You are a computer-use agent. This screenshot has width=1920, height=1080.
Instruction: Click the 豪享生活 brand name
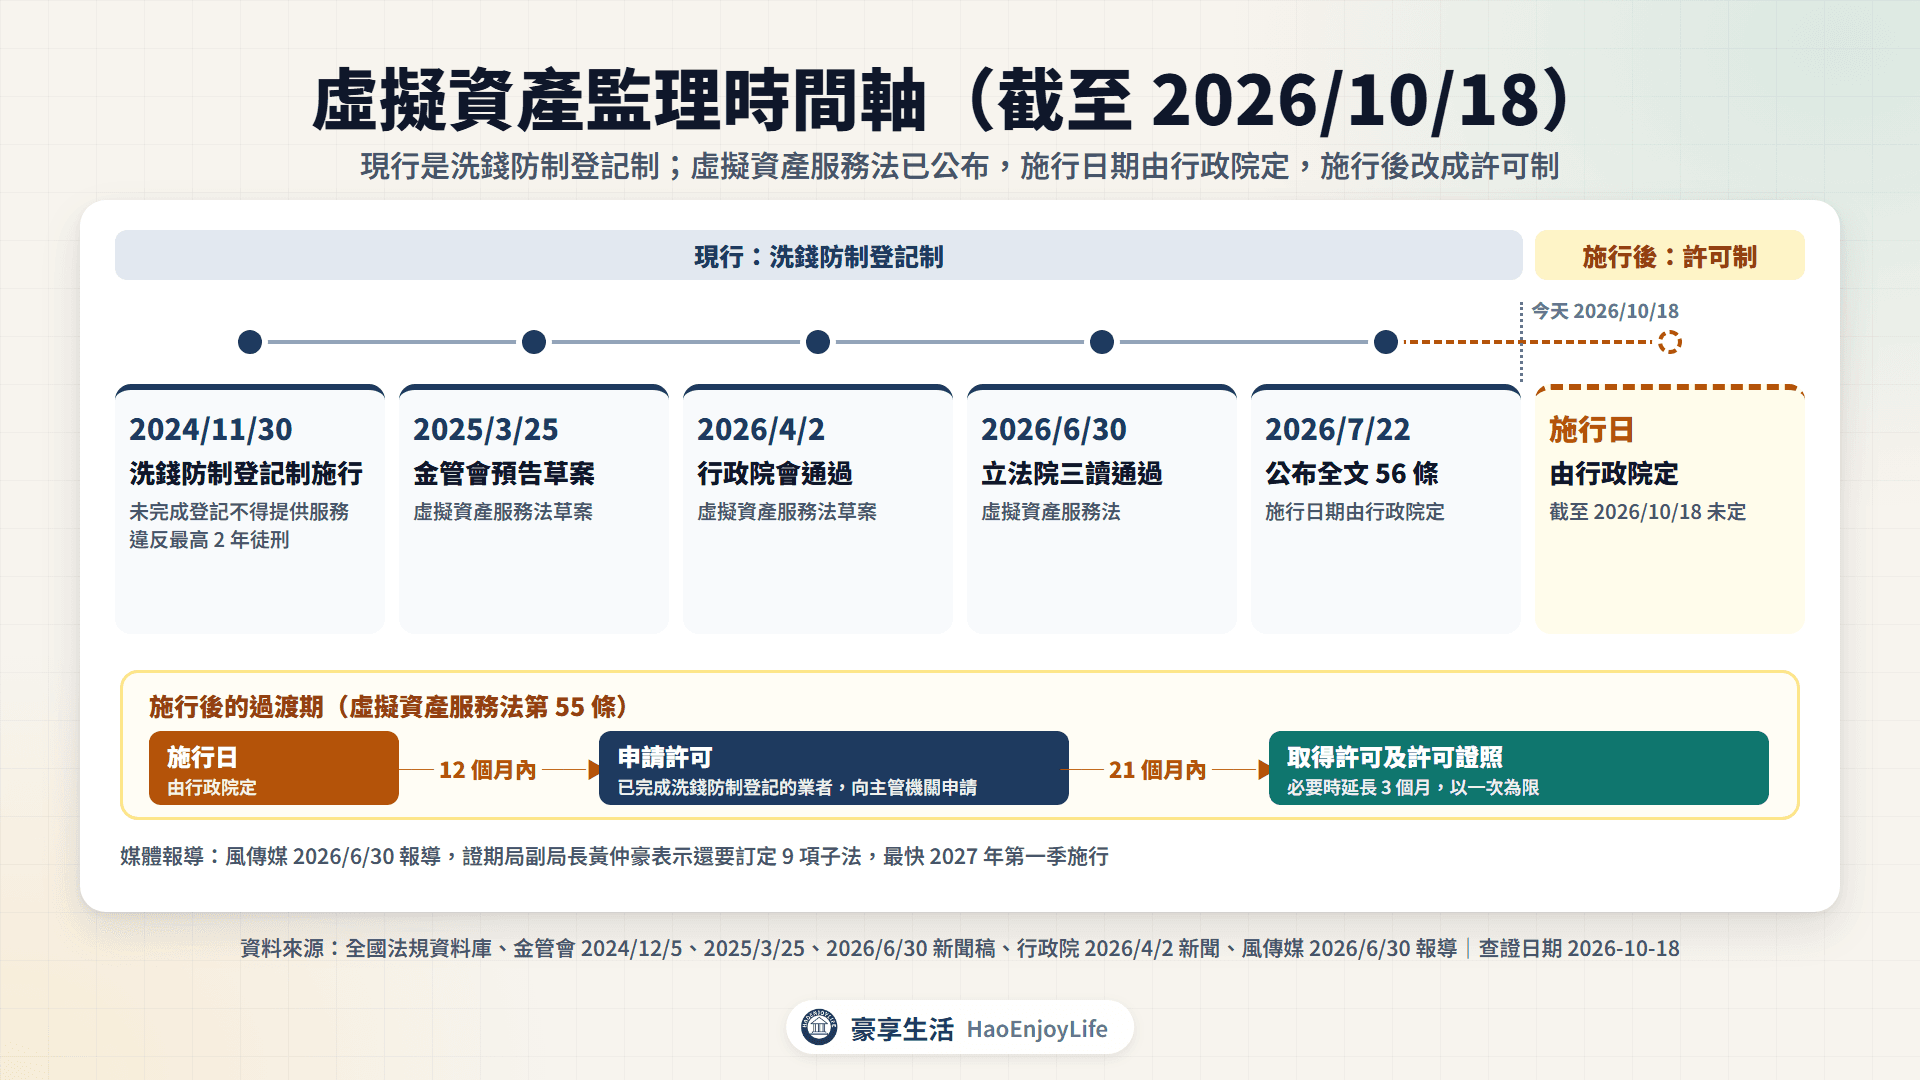(x=902, y=1029)
